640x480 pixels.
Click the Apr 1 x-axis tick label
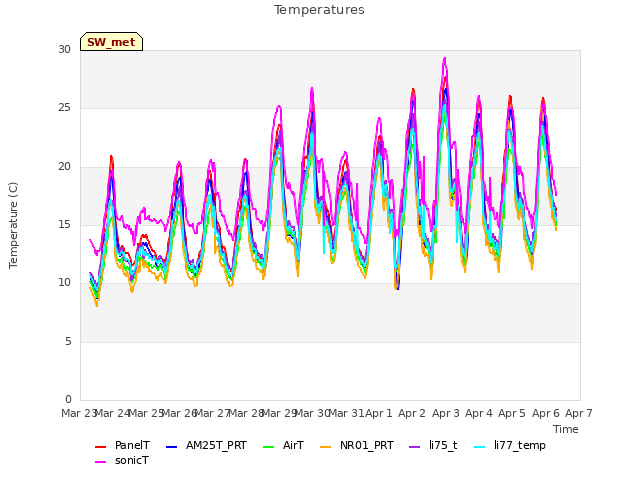point(379,413)
